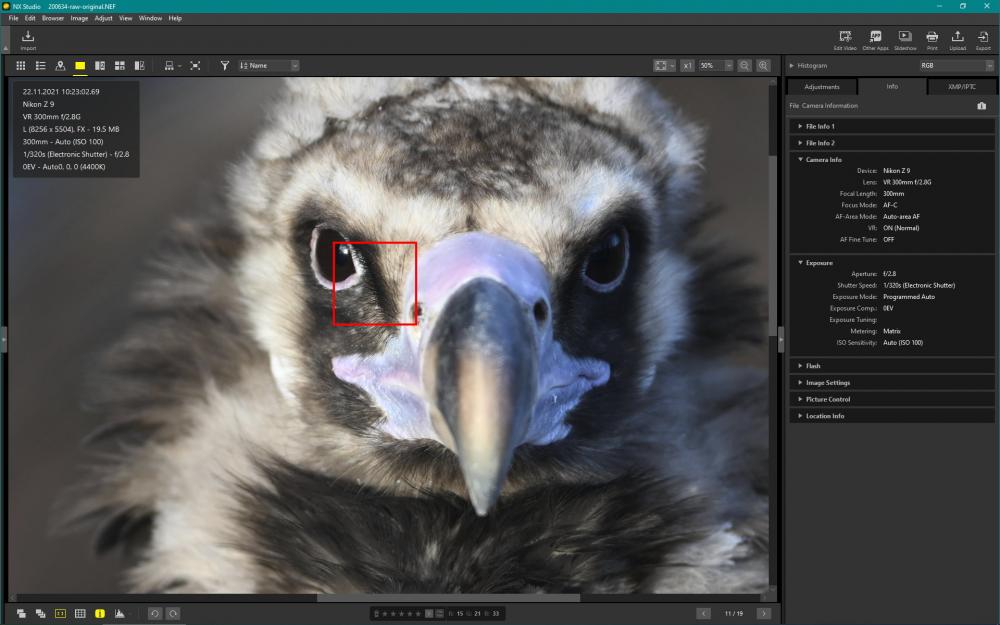Open the filter funnel tool

(x=224, y=66)
